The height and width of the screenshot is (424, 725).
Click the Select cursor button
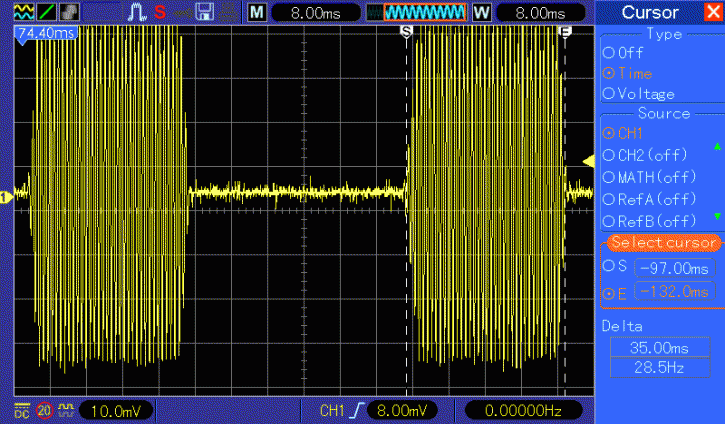660,243
